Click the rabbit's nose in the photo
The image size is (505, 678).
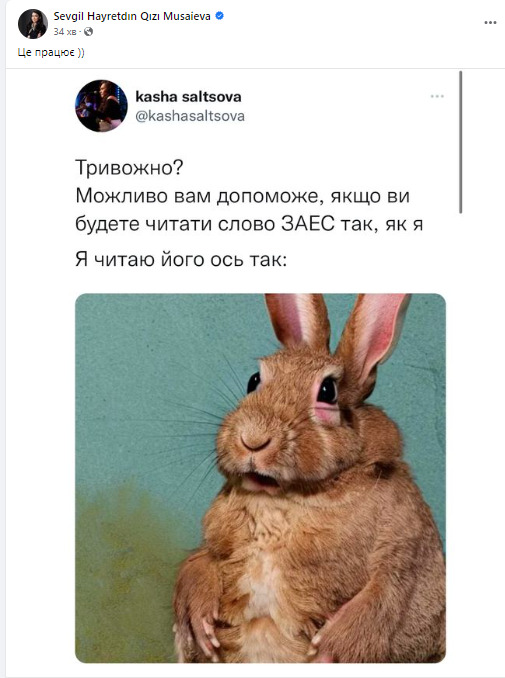click(256, 442)
